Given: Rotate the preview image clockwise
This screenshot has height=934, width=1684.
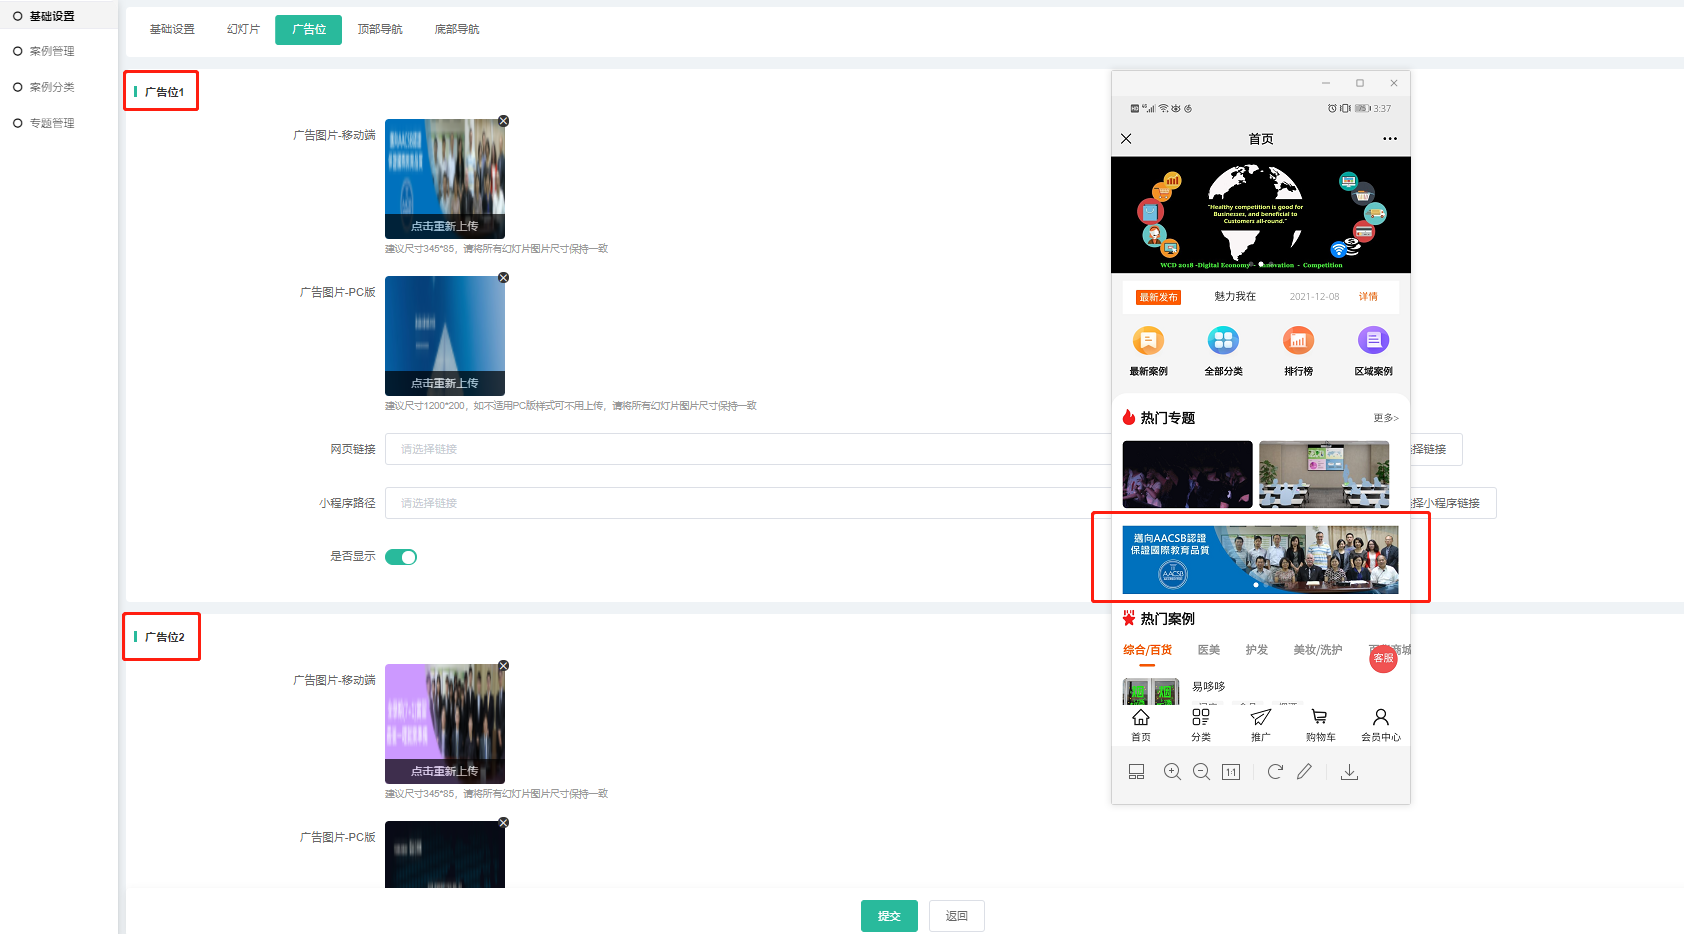Looking at the screenshot, I should (1275, 772).
